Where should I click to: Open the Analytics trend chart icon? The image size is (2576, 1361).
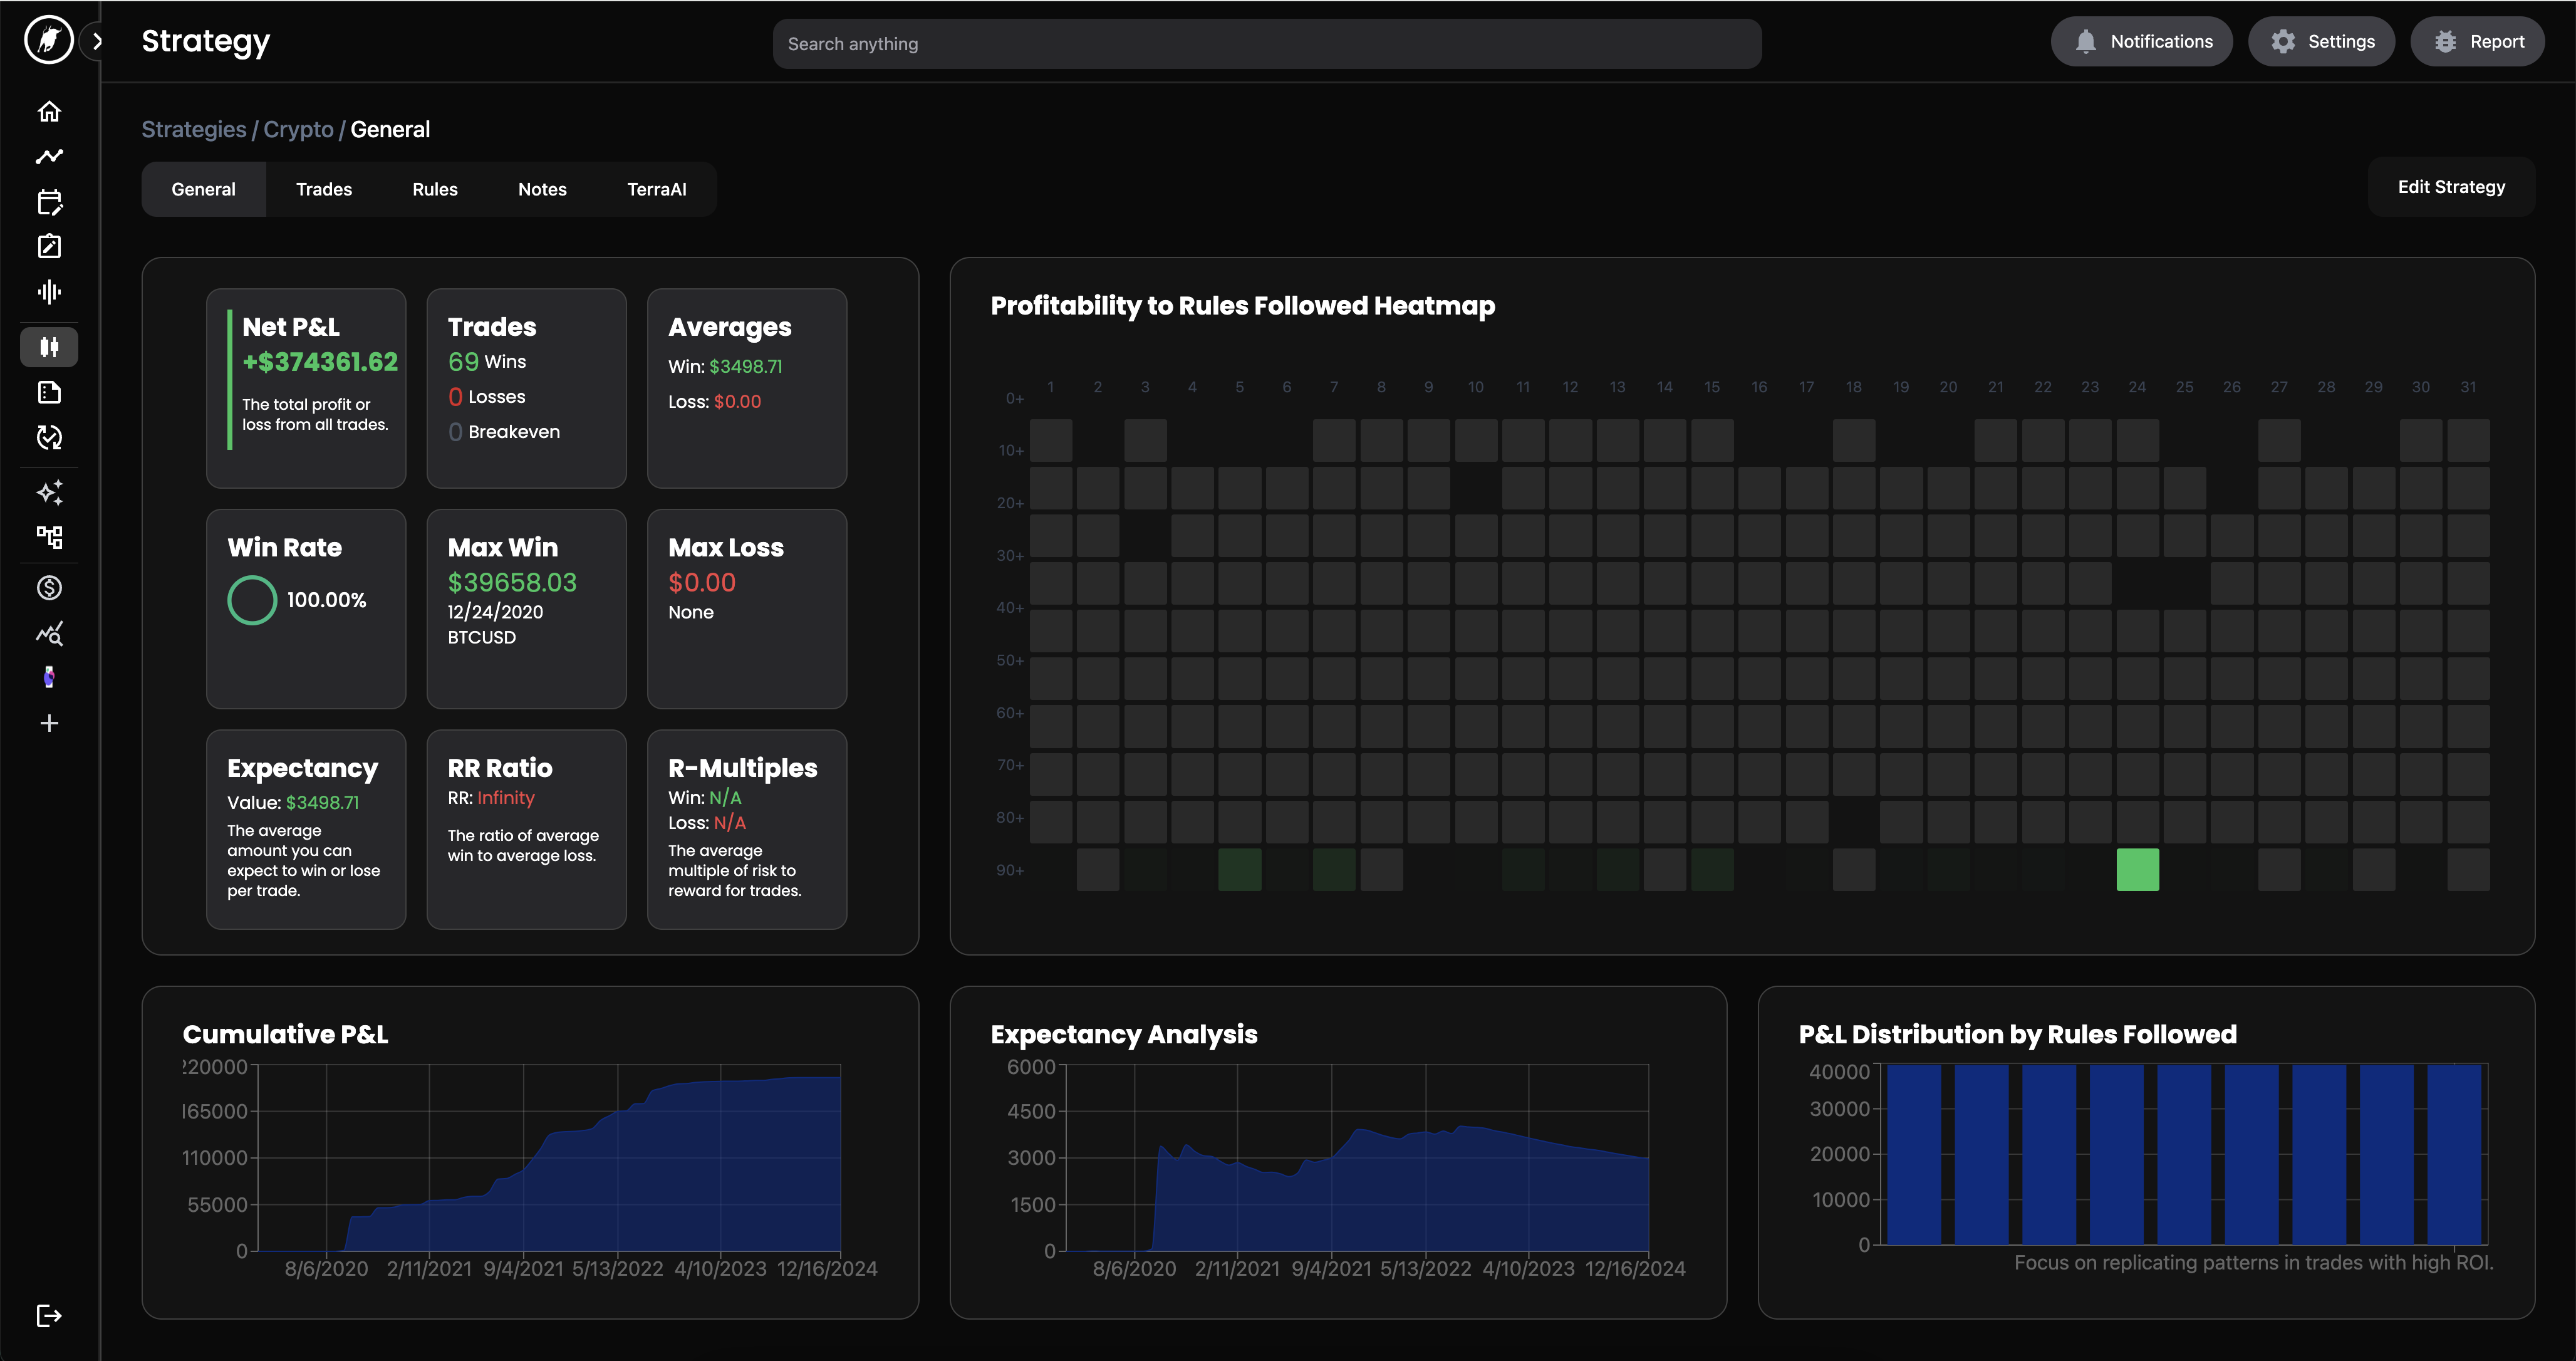coord(49,156)
